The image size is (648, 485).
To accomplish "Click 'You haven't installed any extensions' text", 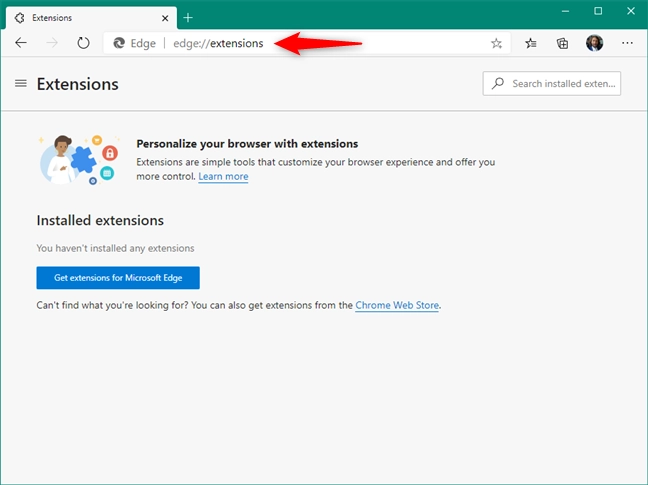I will click(115, 248).
